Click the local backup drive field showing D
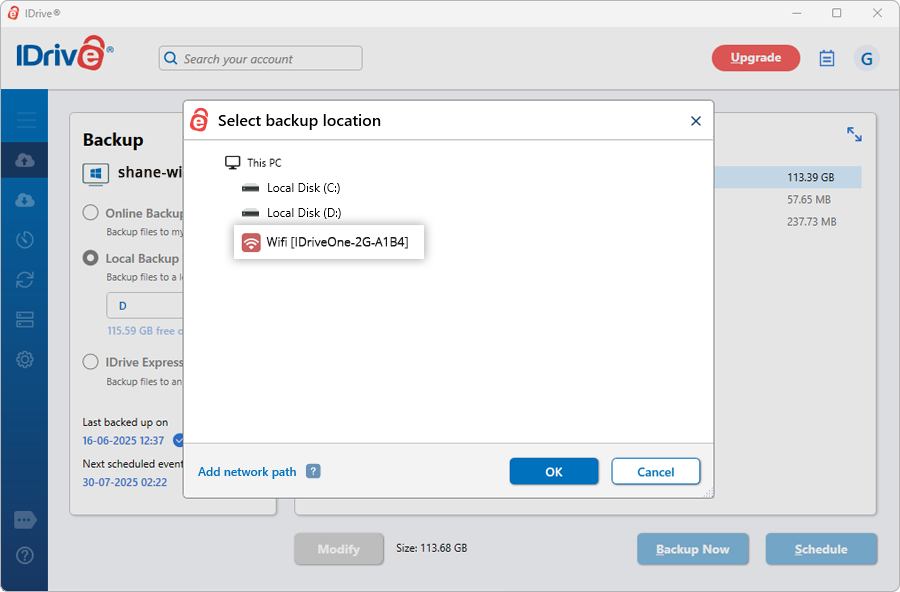 point(145,305)
